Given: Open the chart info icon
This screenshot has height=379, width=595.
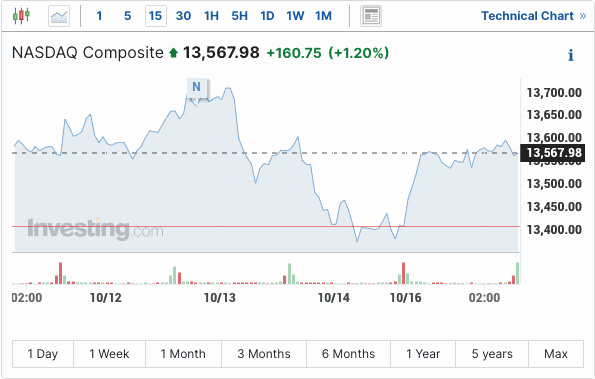Looking at the screenshot, I should [x=570, y=55].
